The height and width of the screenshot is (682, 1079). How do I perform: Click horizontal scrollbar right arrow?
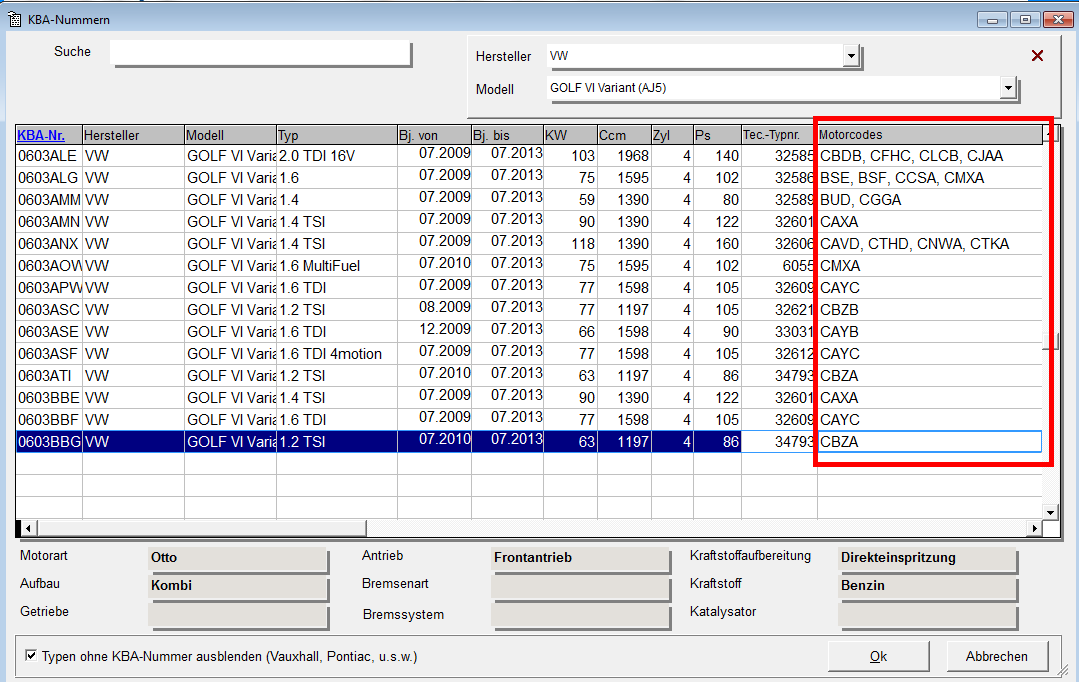[1034, 529]
